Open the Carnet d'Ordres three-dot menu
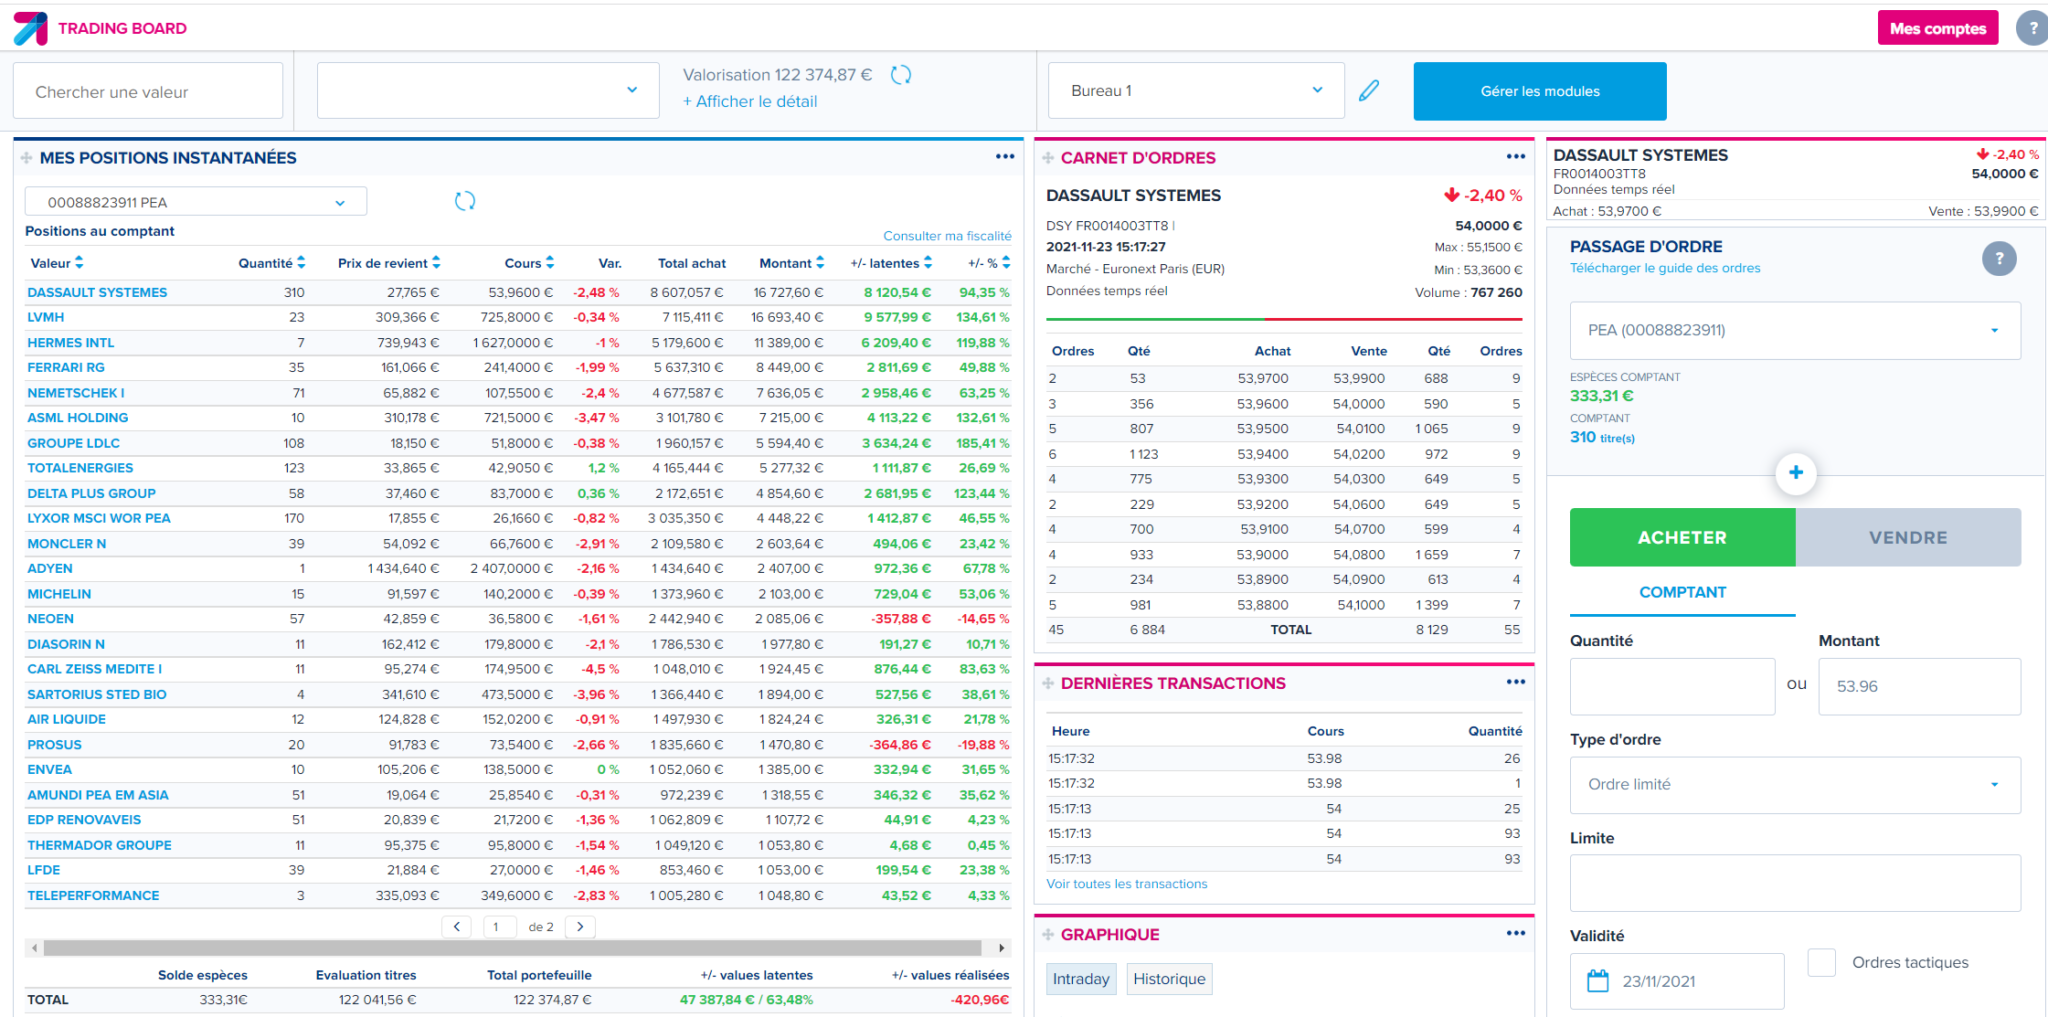This screenshot has height=1017, width=2048. click(x=1515, y=157)
